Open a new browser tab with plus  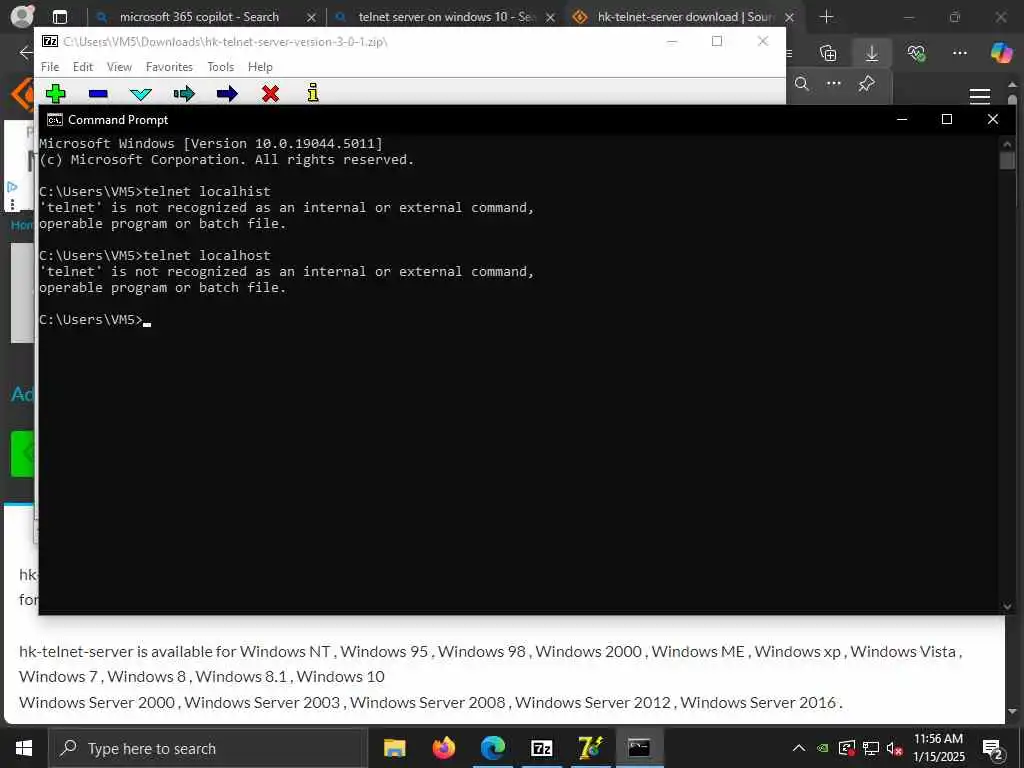[827, 17]
